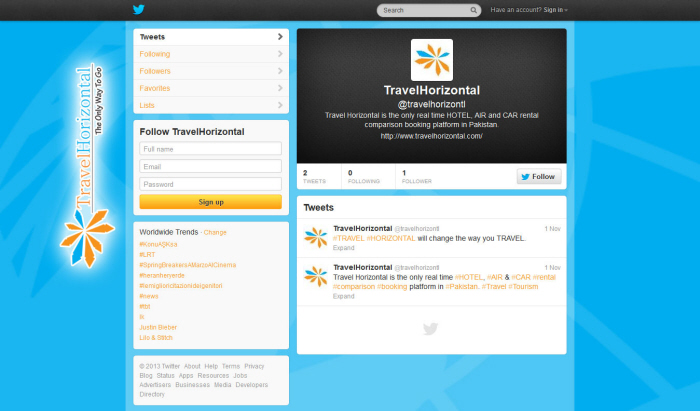Open the travelhorizontal.com website link
This screenshot has width=700, height=411.
[x=431, y=136]
